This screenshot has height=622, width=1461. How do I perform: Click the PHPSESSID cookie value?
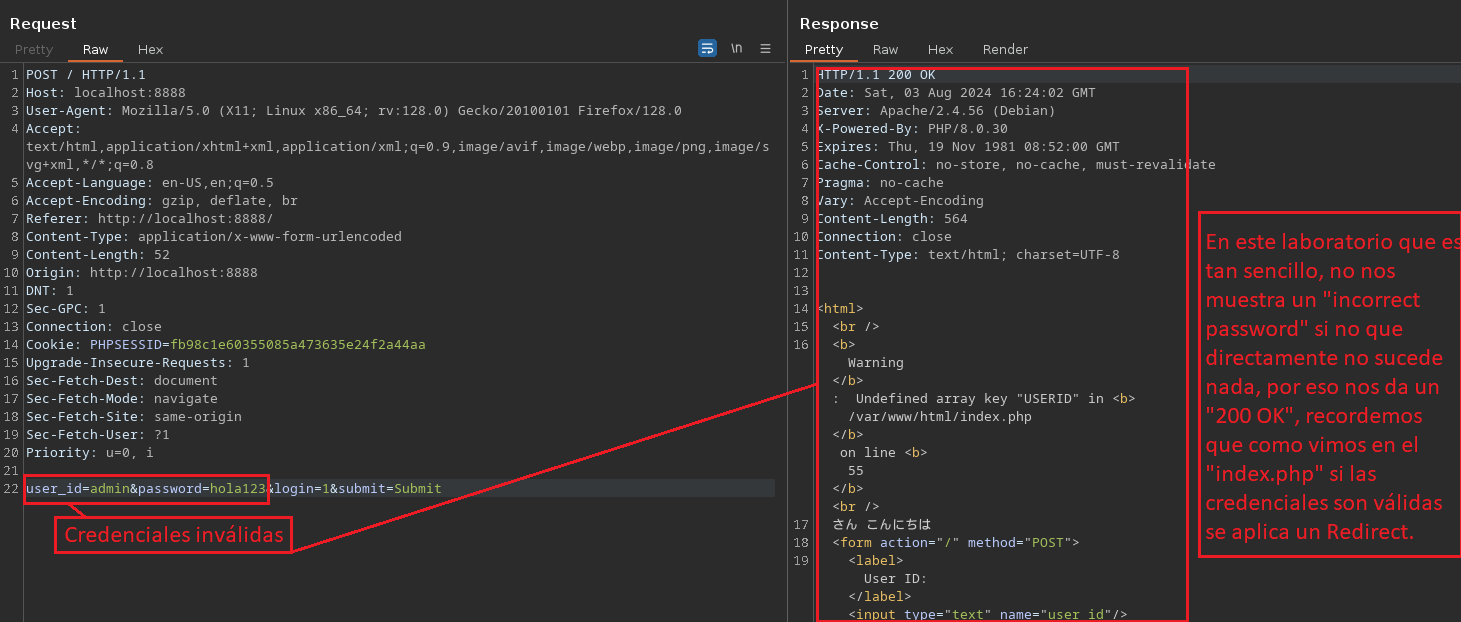click(298, 345)
